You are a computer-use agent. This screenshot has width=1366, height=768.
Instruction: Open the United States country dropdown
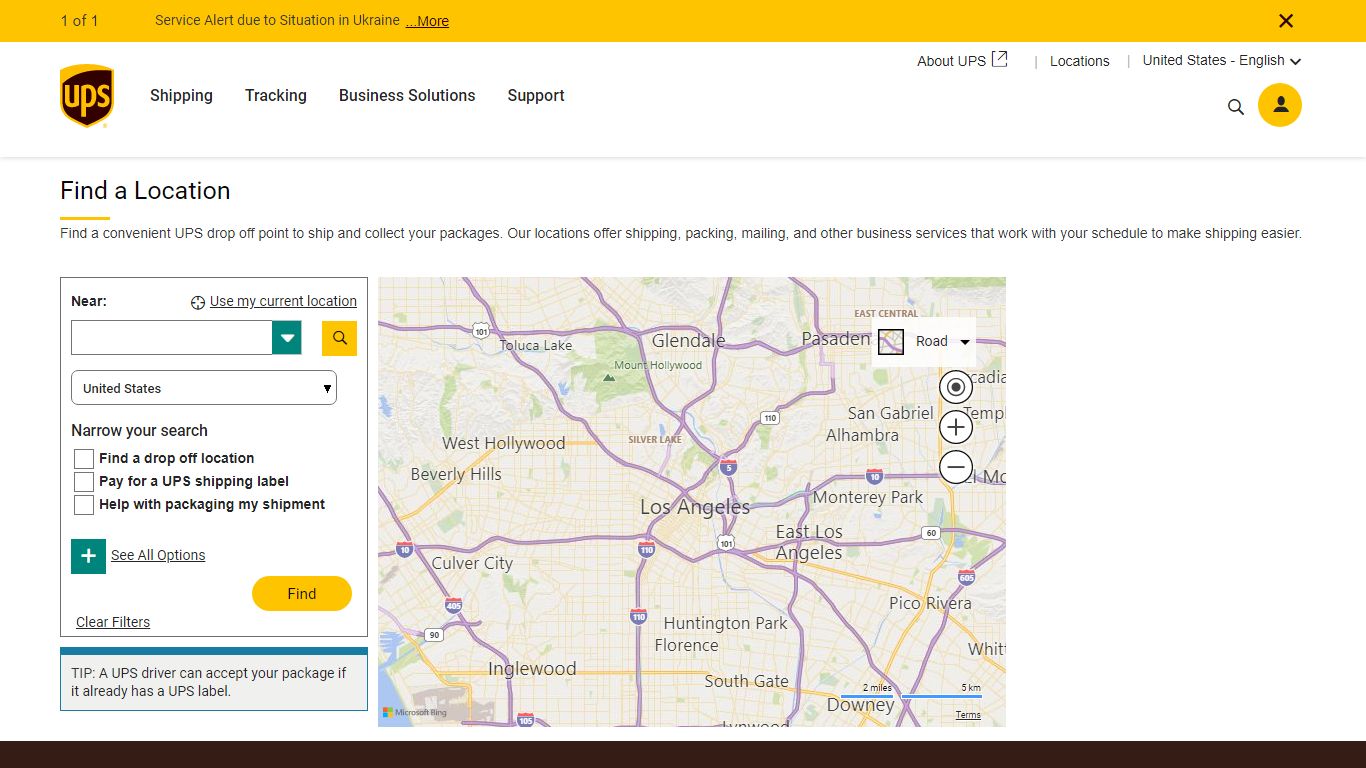coord(204,388)
